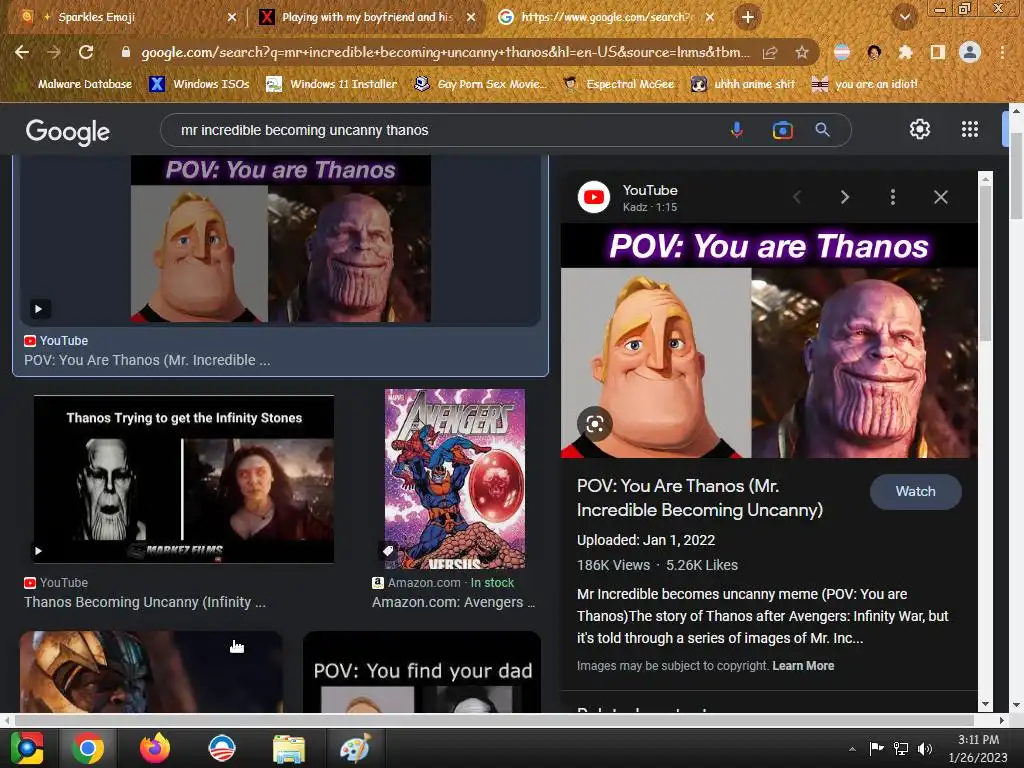Viewport: 1024px width, 768px height.
Task: Go back to previous page
Action: [x=22, y=52]
